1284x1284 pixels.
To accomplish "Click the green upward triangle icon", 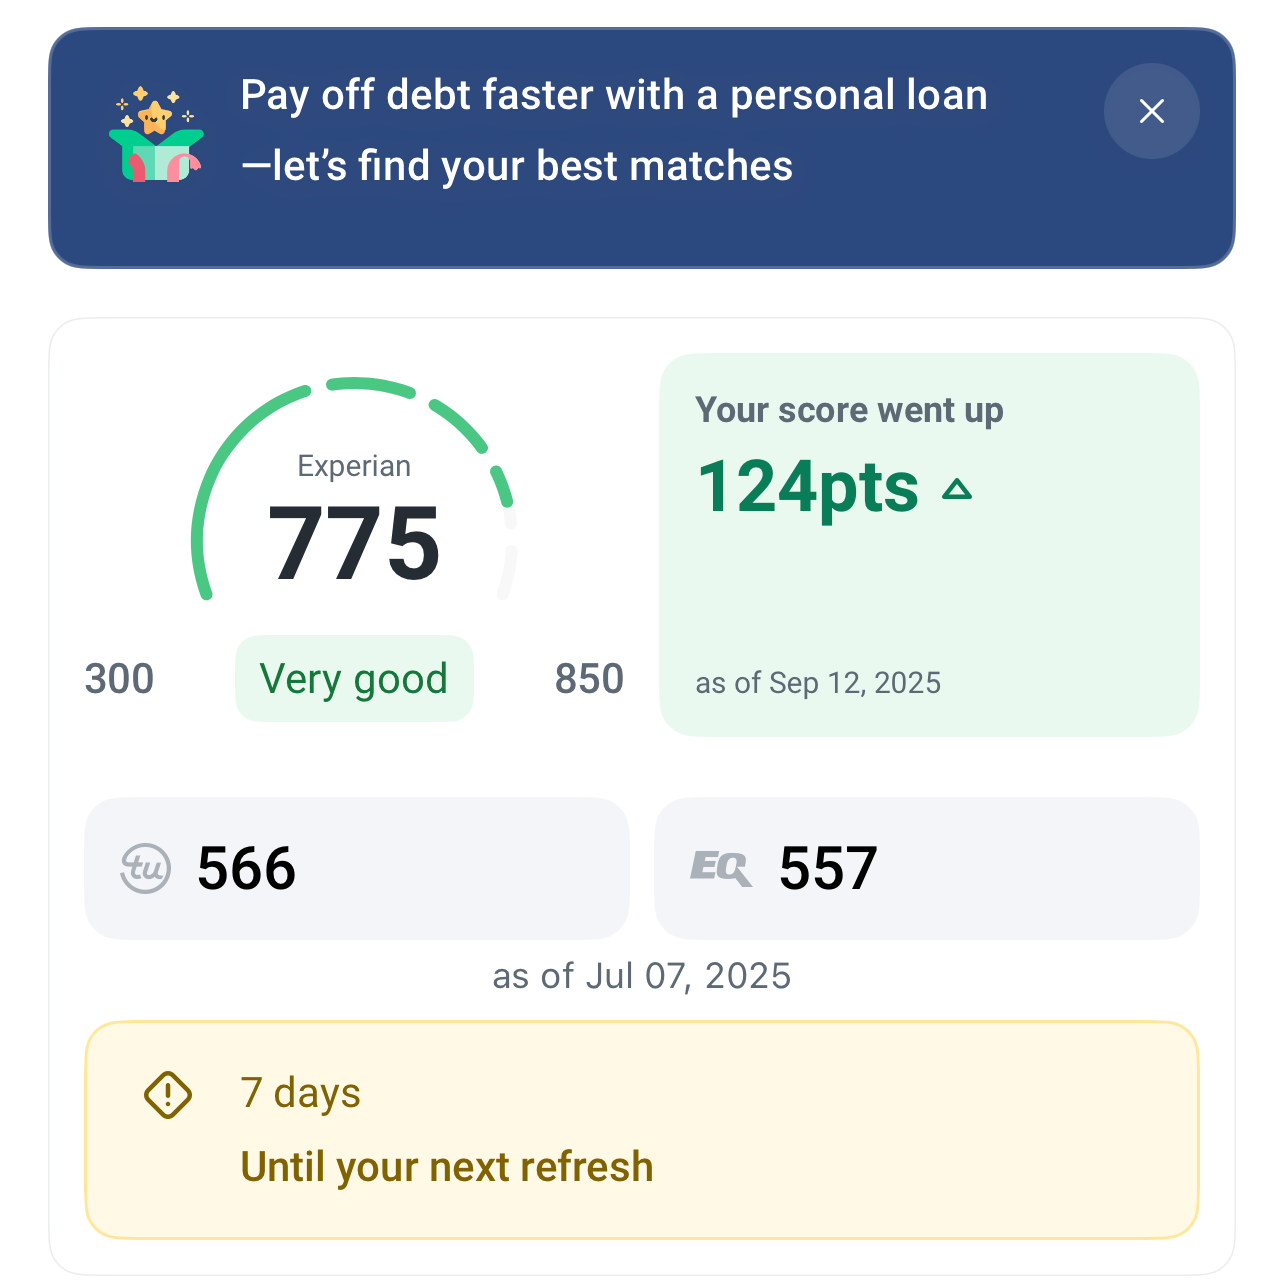I will click(957, 489).
